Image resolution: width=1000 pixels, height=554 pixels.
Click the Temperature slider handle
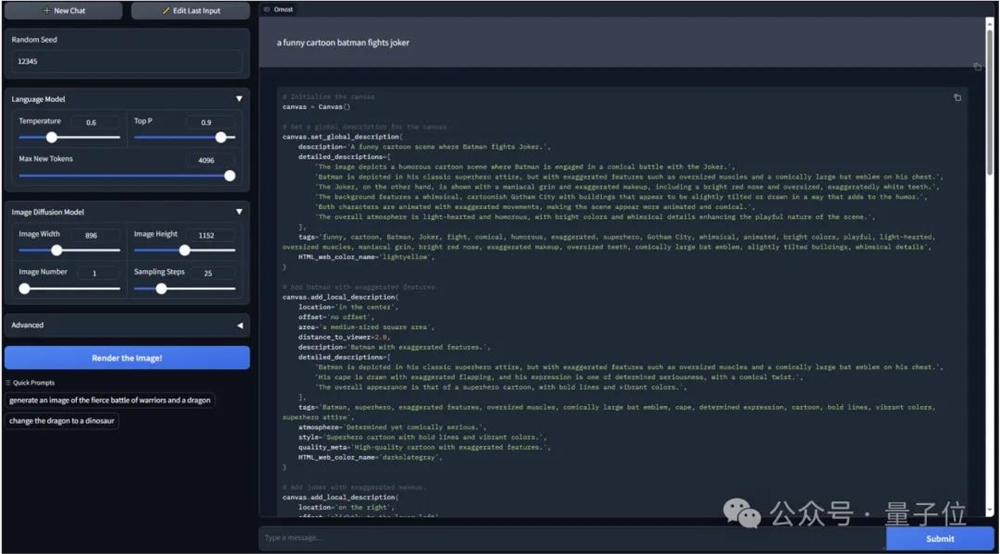52,137
